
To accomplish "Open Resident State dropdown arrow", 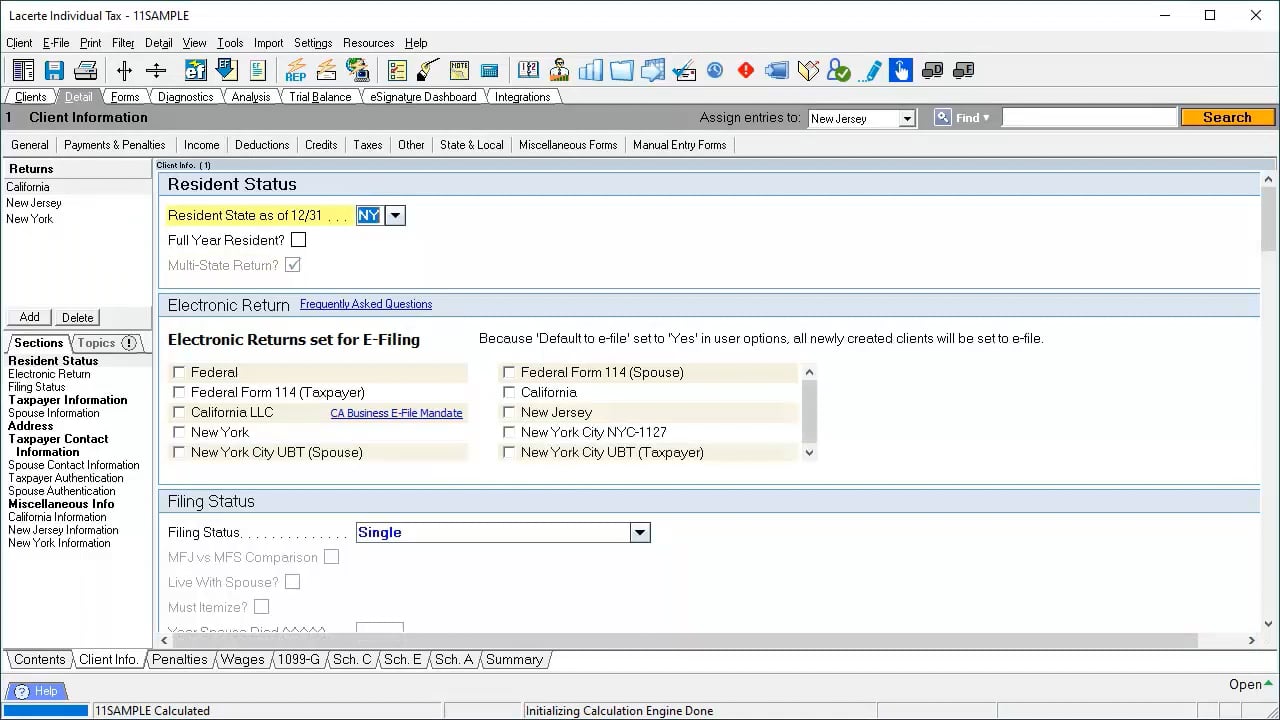I will [x=395, y=215].
